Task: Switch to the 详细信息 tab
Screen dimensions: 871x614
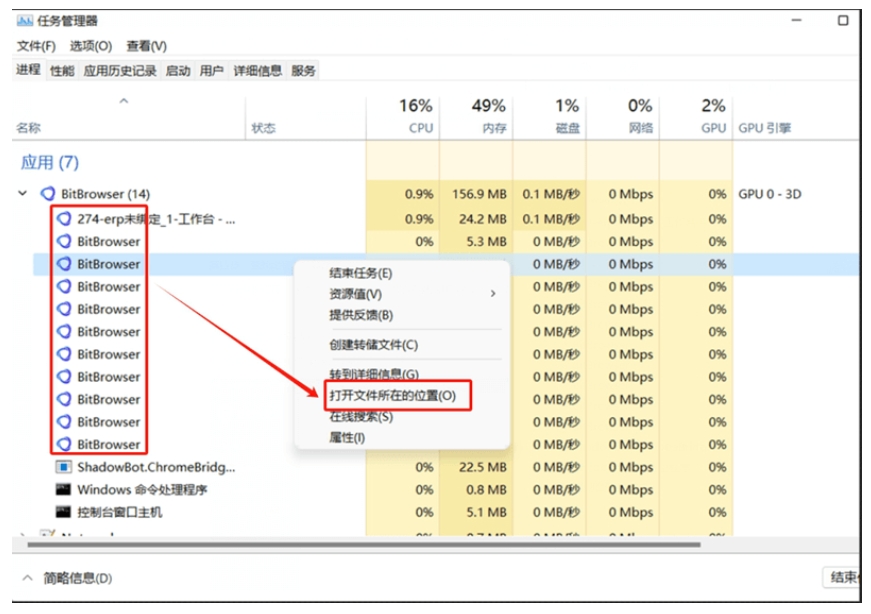Action: pyautogui.click(x=257, y=71)
